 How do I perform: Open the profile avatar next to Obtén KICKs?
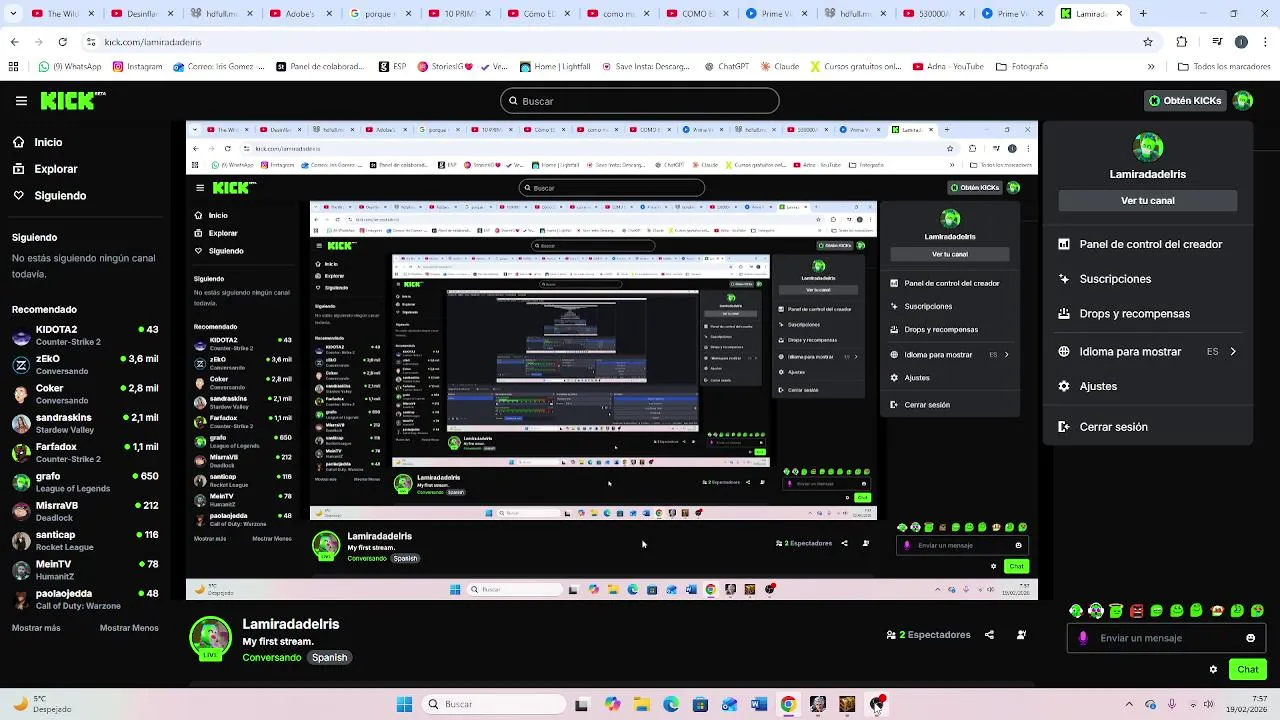point(1243,100)
